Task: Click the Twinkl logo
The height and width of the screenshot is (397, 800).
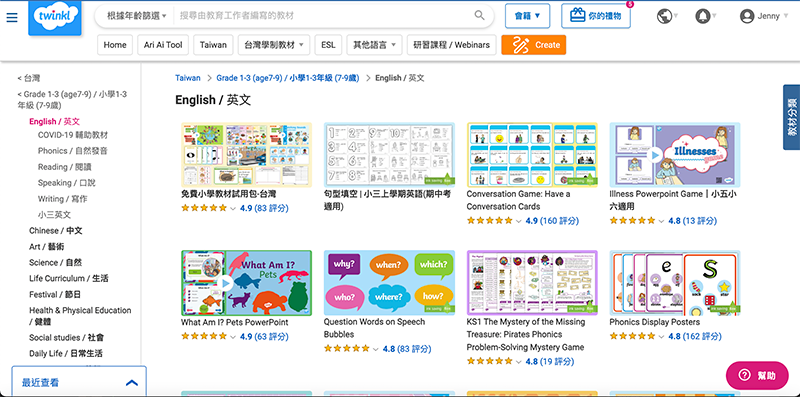Action: pos(55,18)
